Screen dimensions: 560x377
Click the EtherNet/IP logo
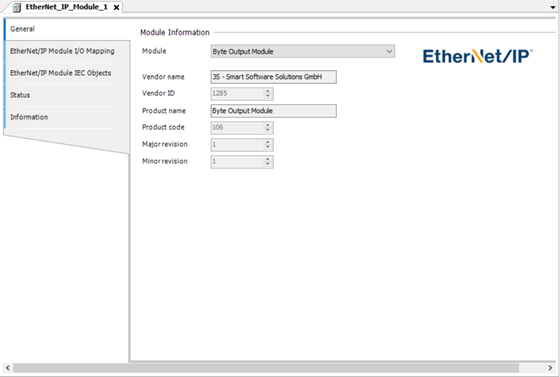478,56
